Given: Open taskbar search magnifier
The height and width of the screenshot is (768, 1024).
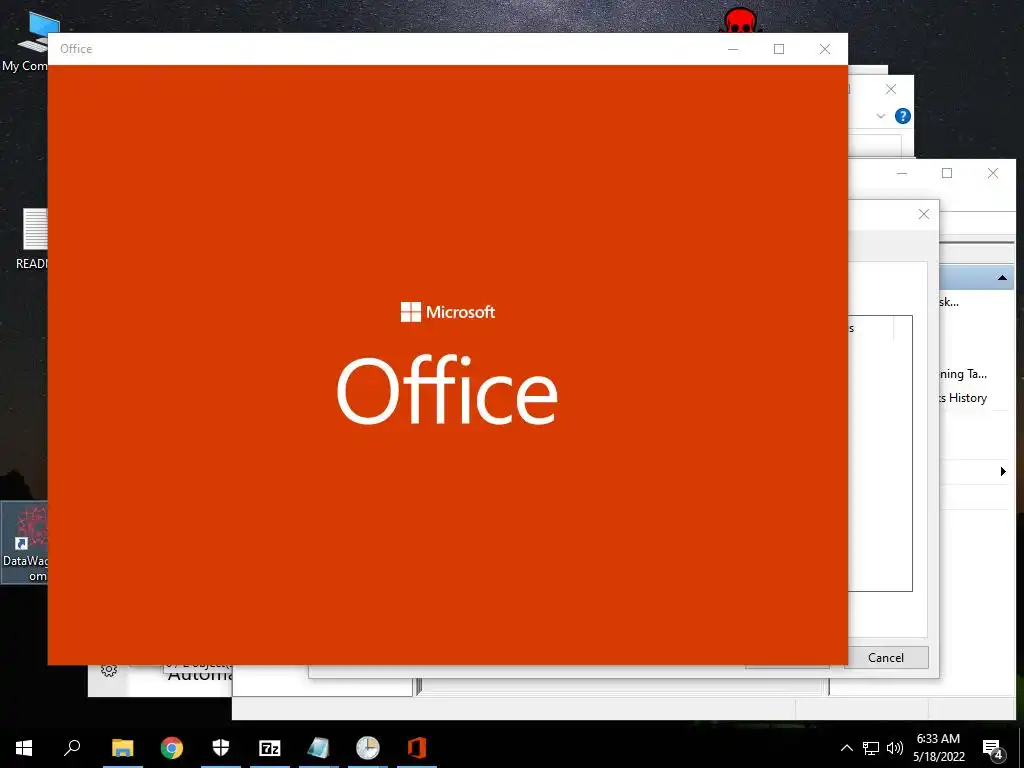Looking at the screenshot, I should 72,748.
